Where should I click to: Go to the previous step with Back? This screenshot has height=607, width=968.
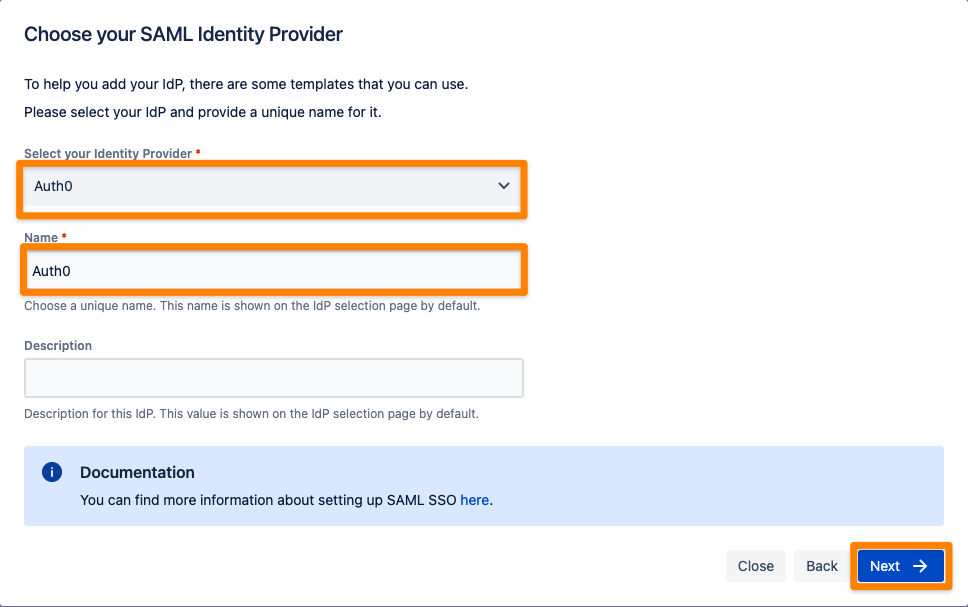tap(822, 566)
